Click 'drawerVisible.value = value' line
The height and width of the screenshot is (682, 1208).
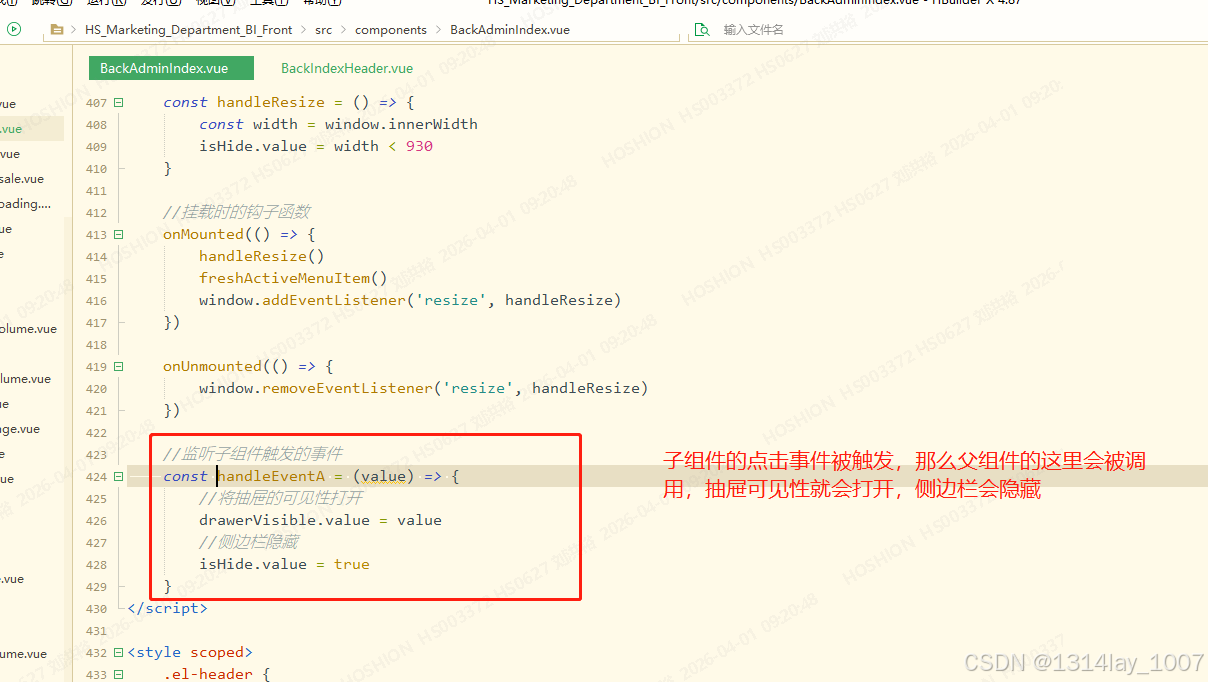click(x=320, y=520)
